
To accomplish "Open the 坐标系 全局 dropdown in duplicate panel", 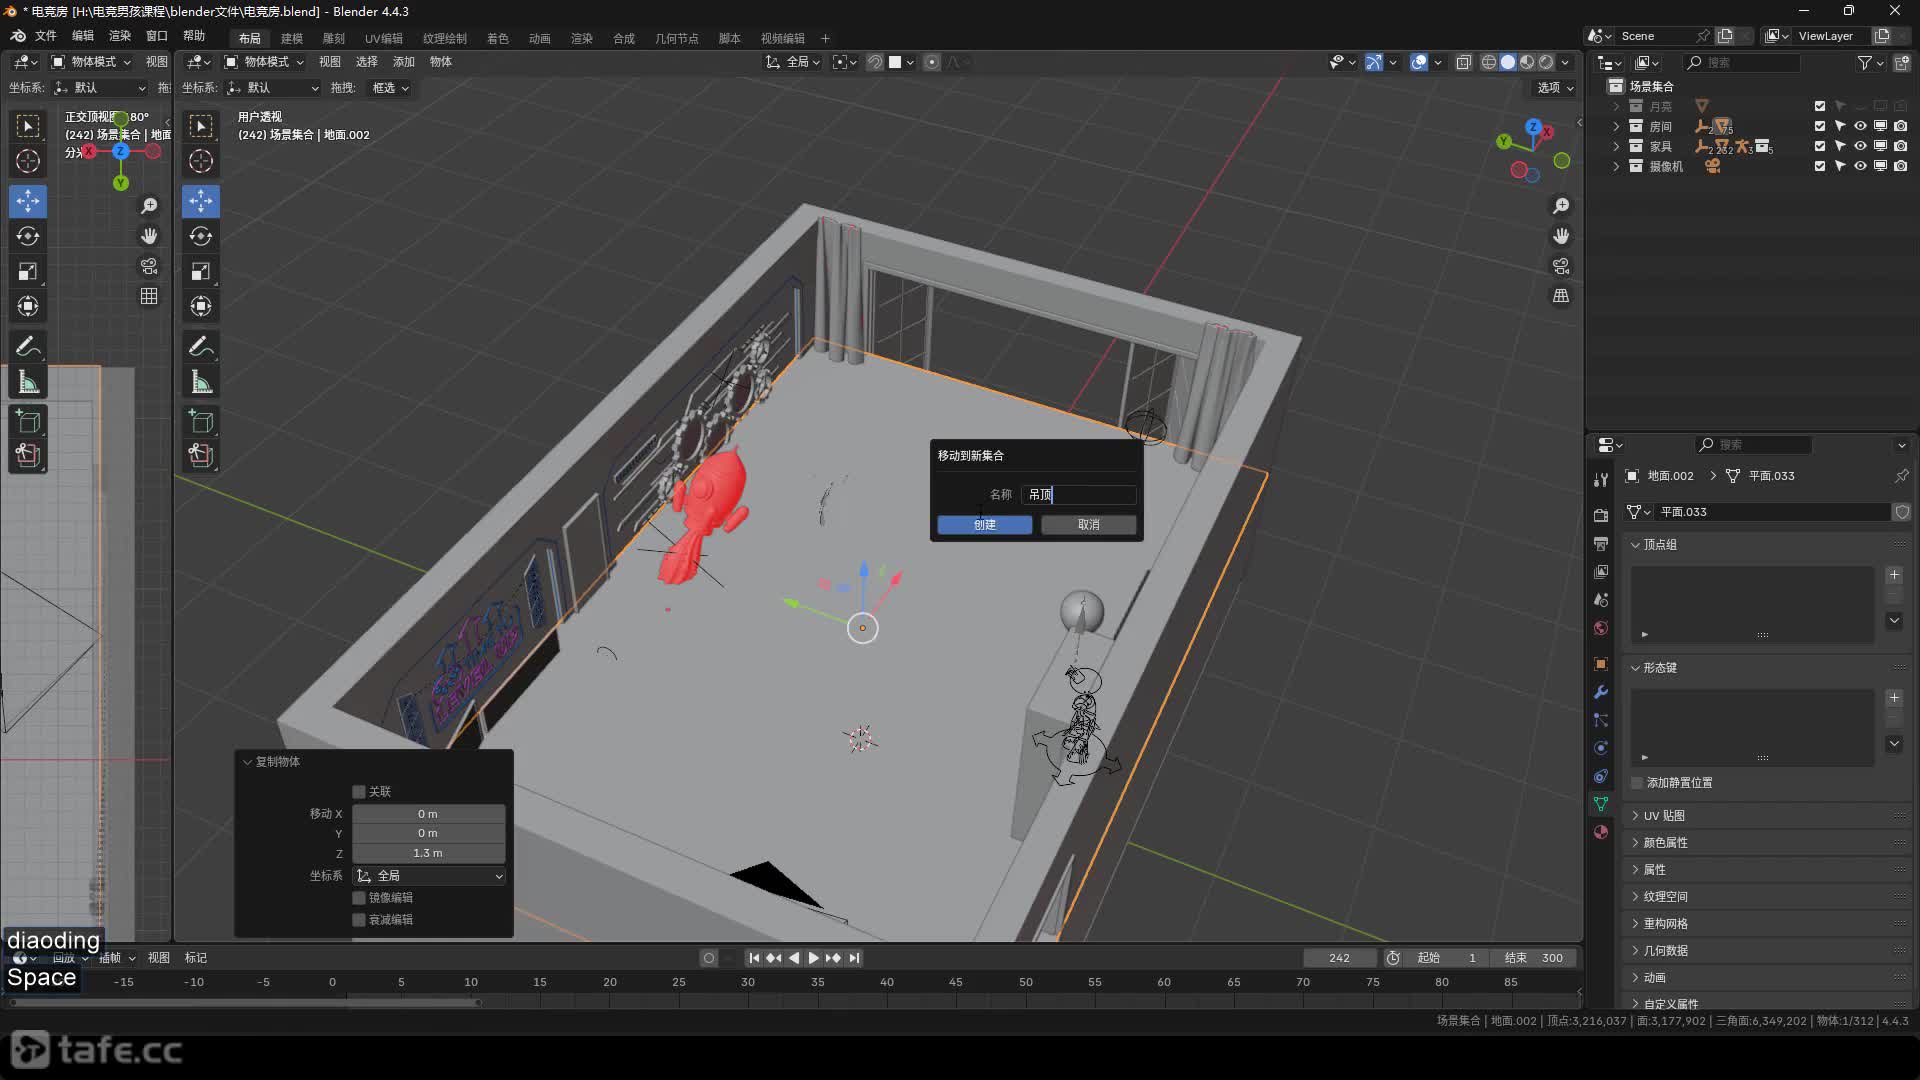I will pos(429,875).
